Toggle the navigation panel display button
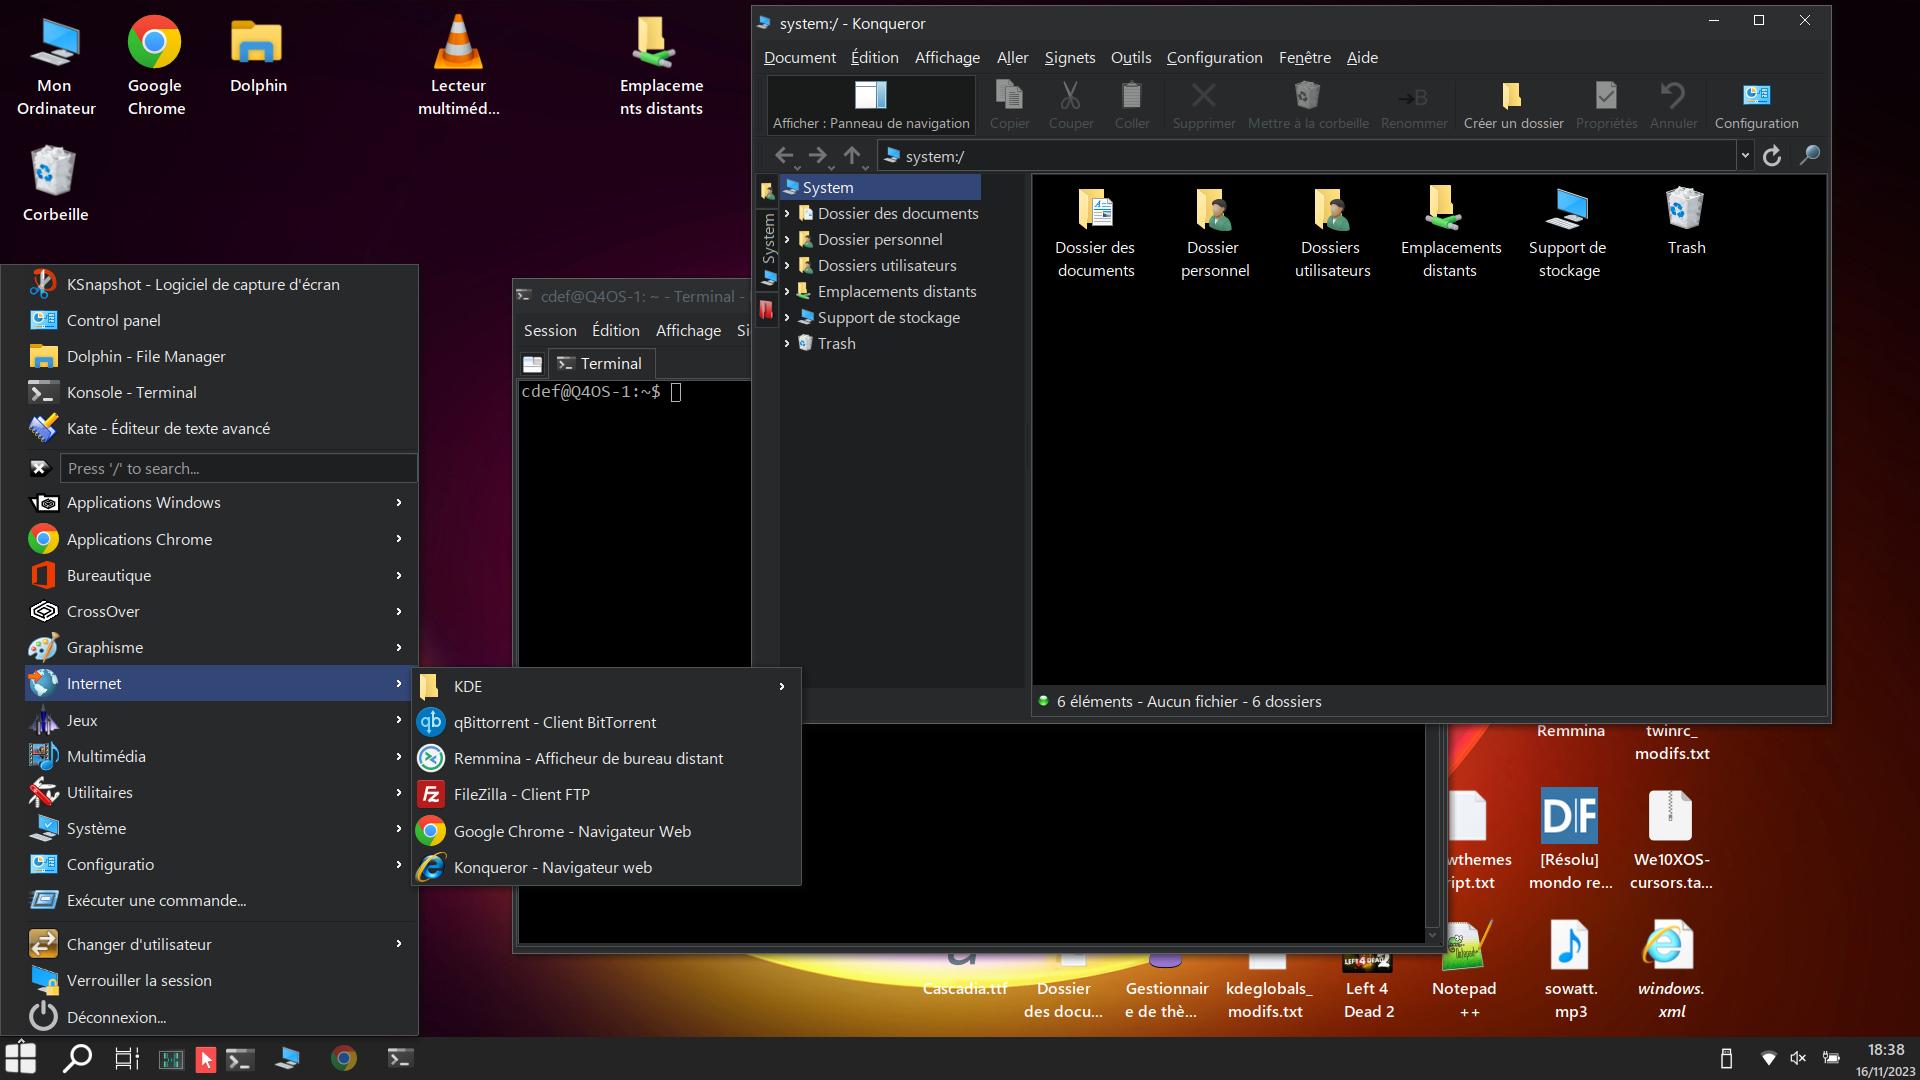 coord(870,104)
